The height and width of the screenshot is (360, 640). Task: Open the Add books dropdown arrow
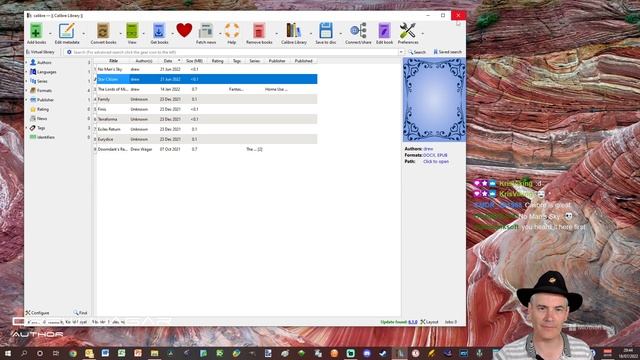pos(50,33)
